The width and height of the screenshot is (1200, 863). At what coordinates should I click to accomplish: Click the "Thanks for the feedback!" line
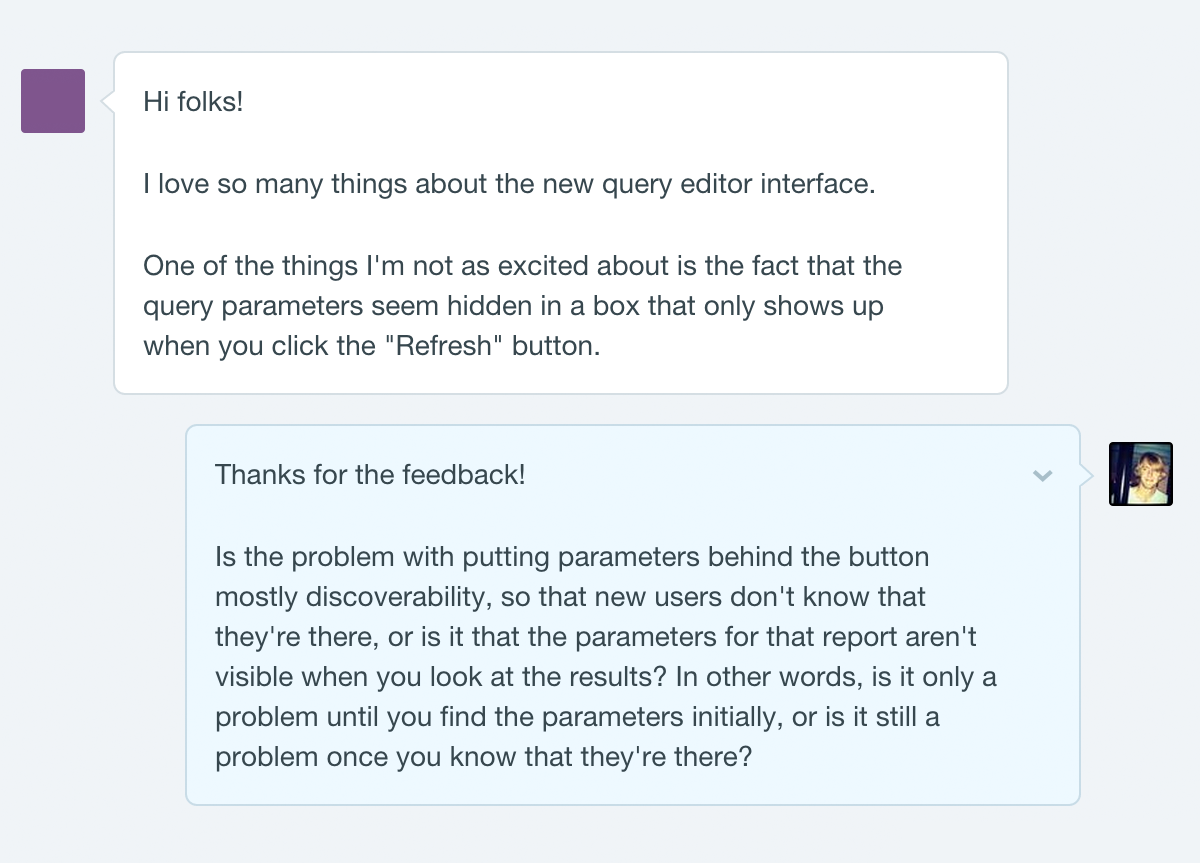[x=370, y=474]
